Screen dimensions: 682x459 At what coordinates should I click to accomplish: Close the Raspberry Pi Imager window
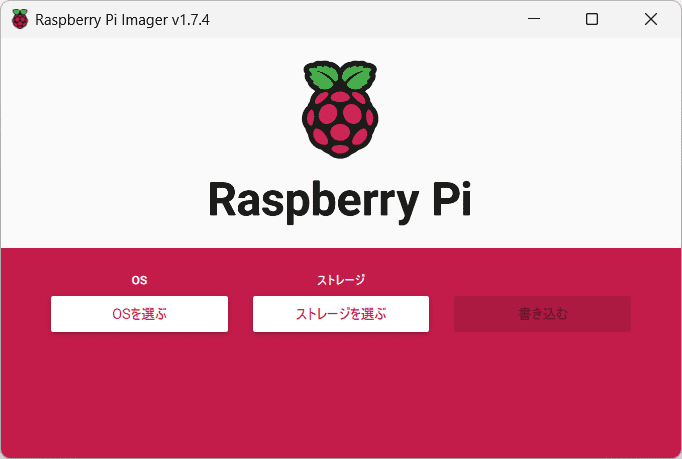click(651, 19)
